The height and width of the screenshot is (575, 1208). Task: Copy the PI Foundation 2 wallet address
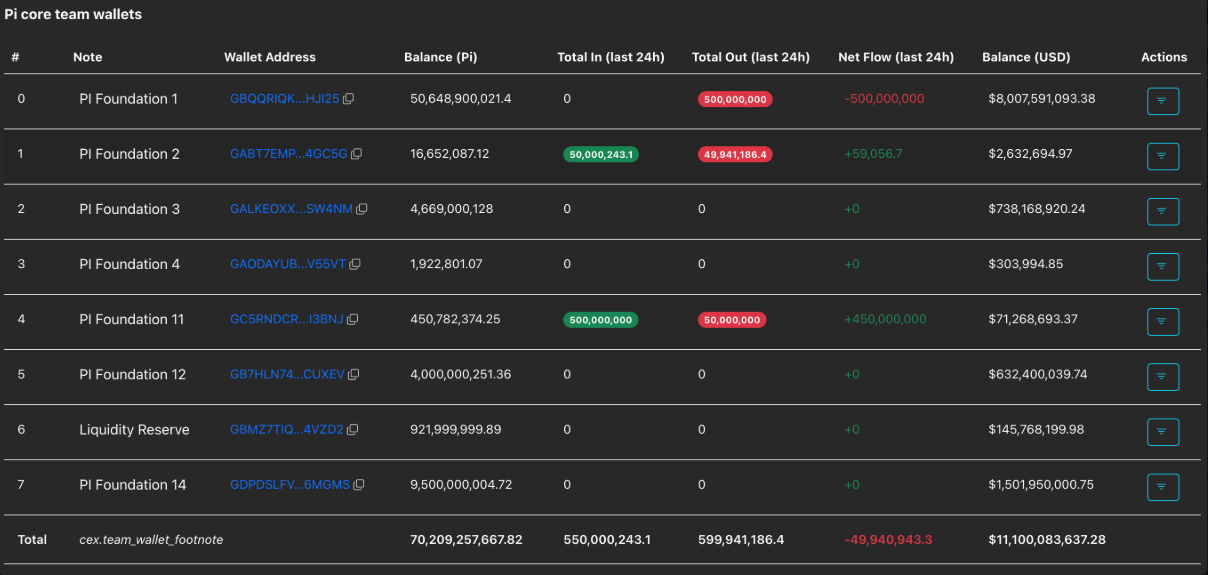click(356, 154)
